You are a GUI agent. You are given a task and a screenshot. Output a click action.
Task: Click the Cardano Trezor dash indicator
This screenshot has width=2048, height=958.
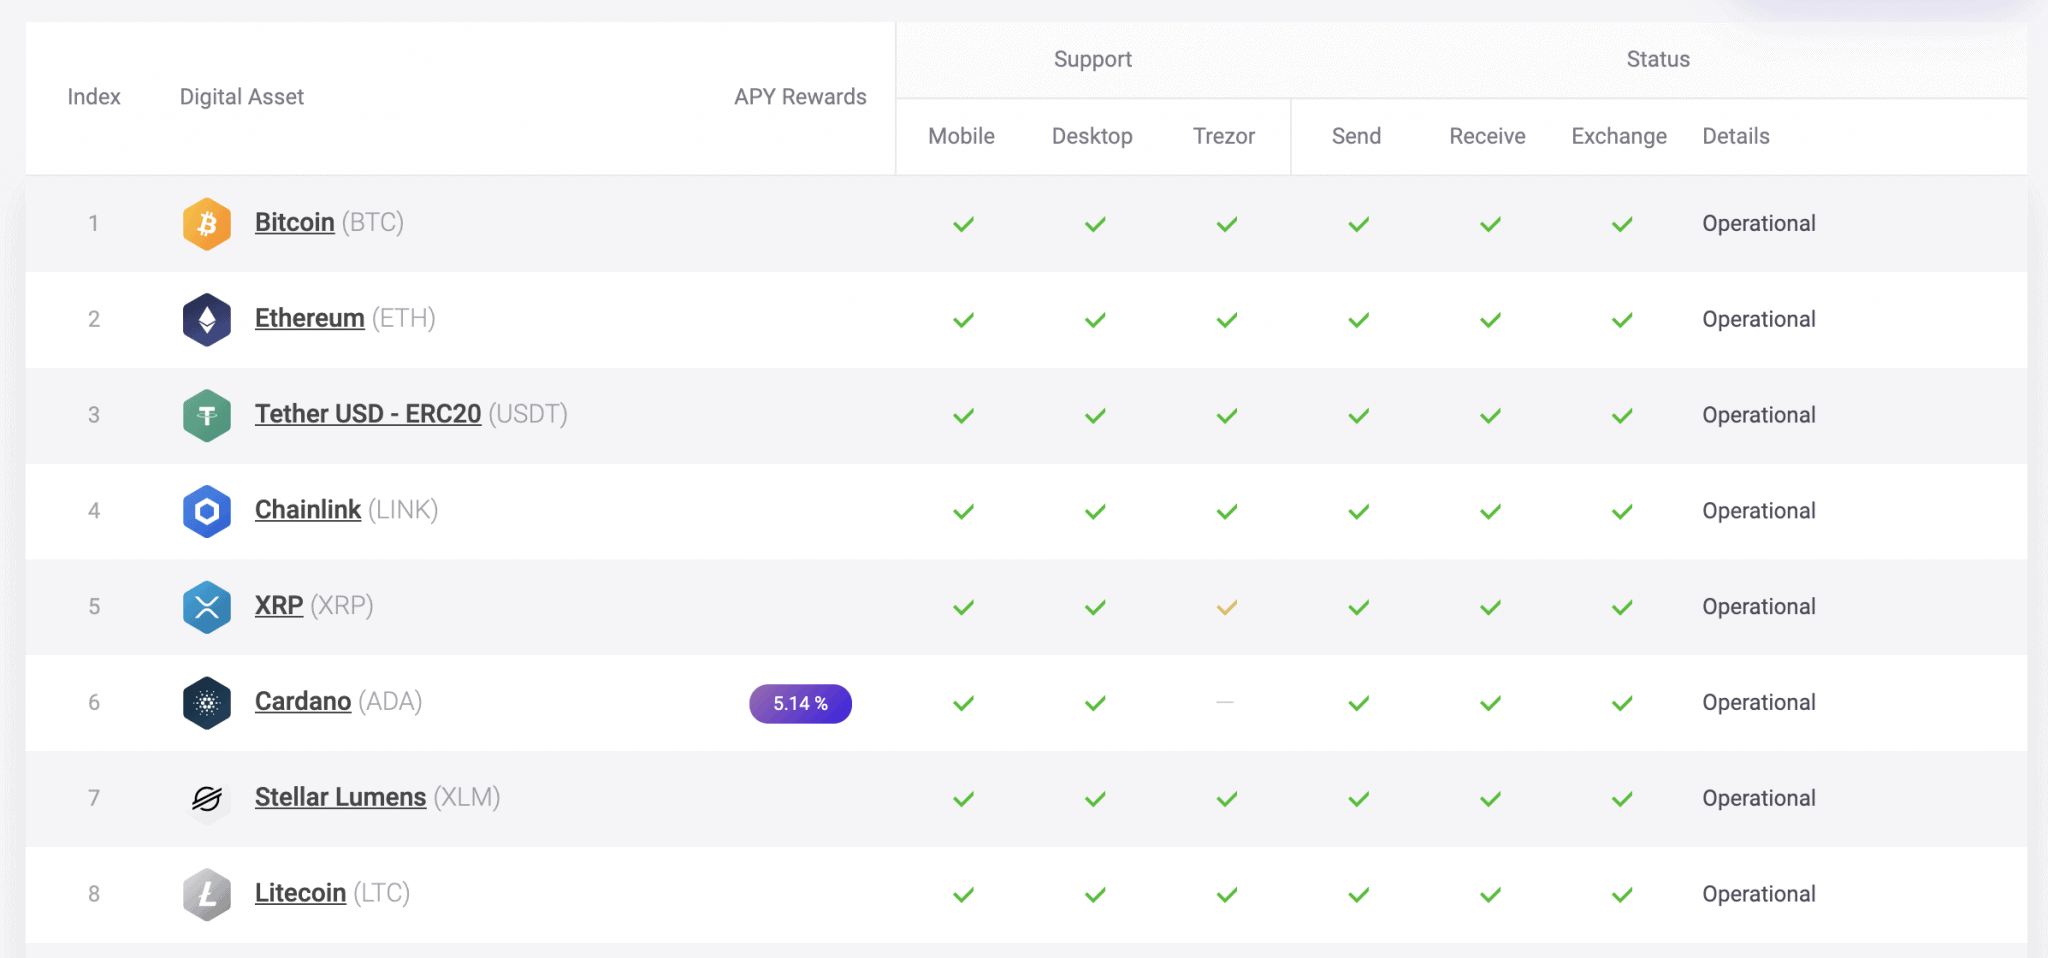[1225, 703]
